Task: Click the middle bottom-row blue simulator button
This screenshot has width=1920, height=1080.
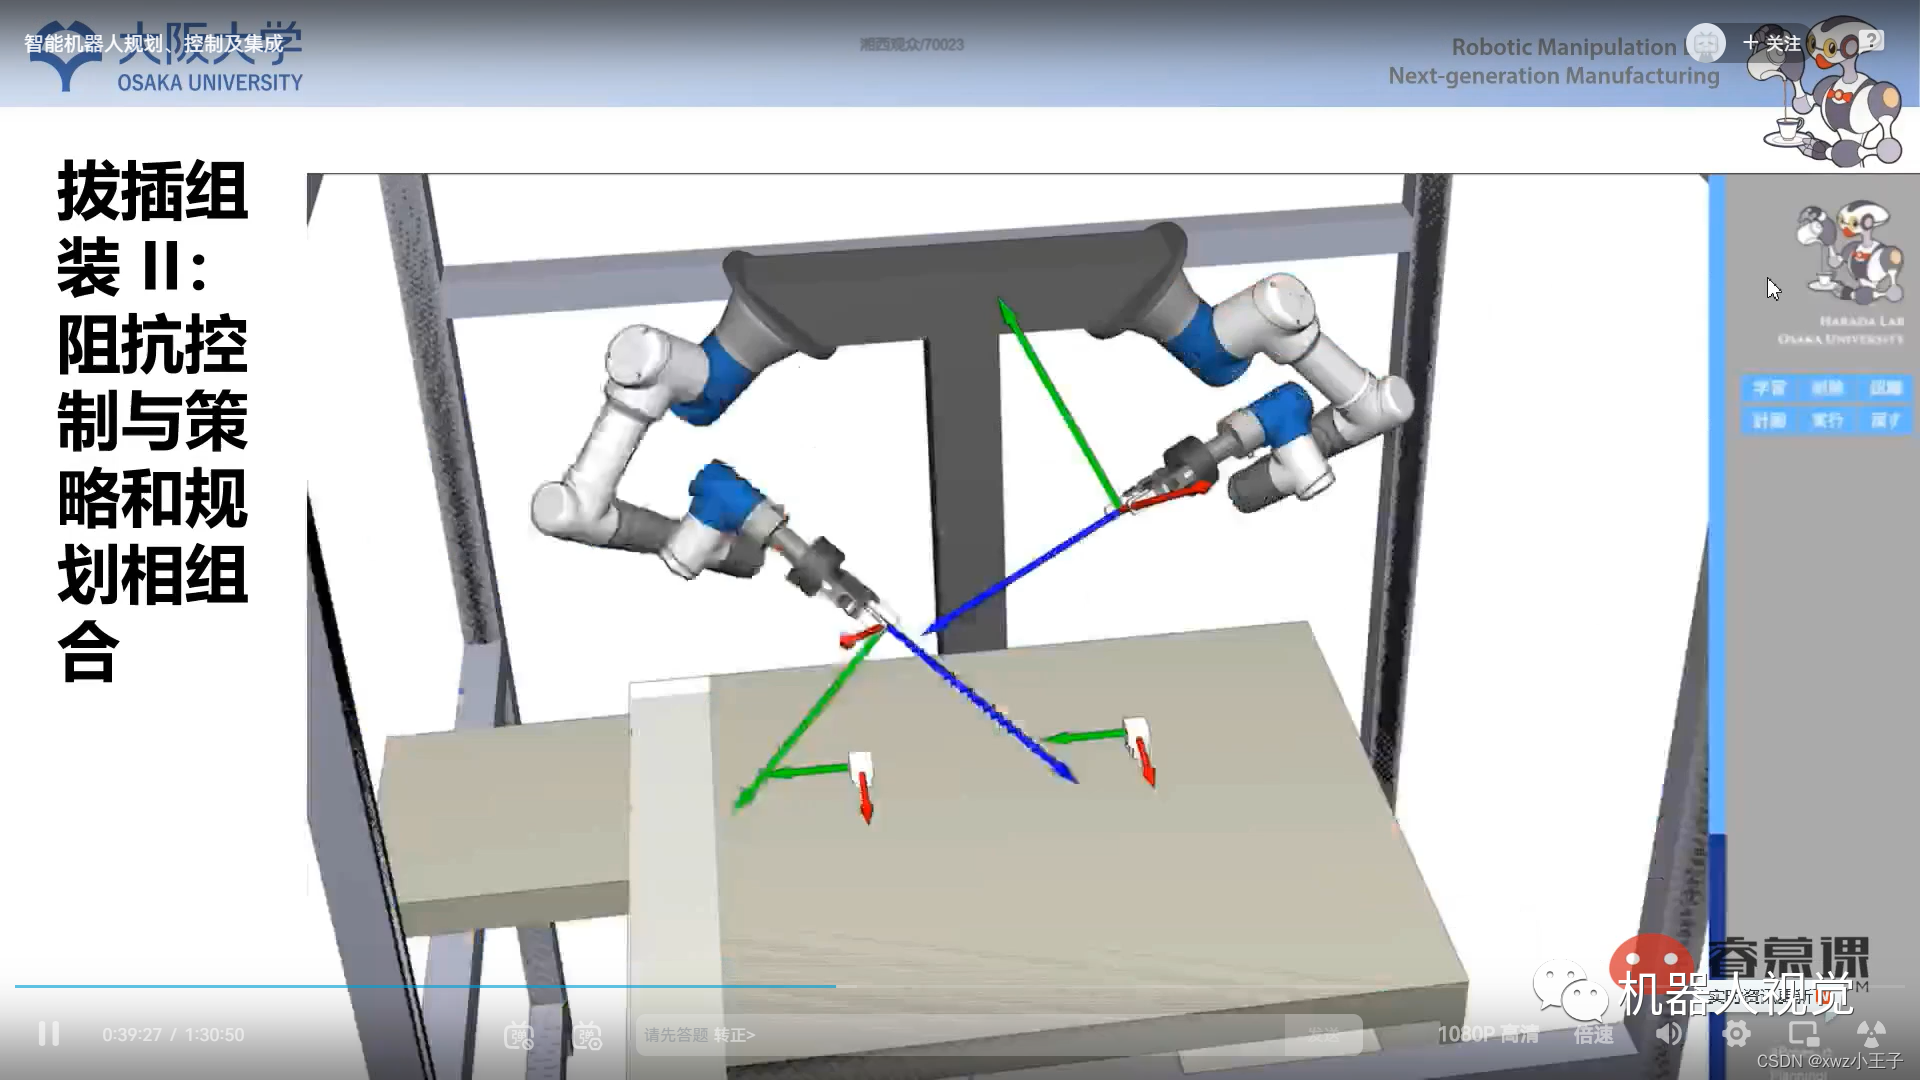Action: pyautogui.click(x=1827, y=420)
